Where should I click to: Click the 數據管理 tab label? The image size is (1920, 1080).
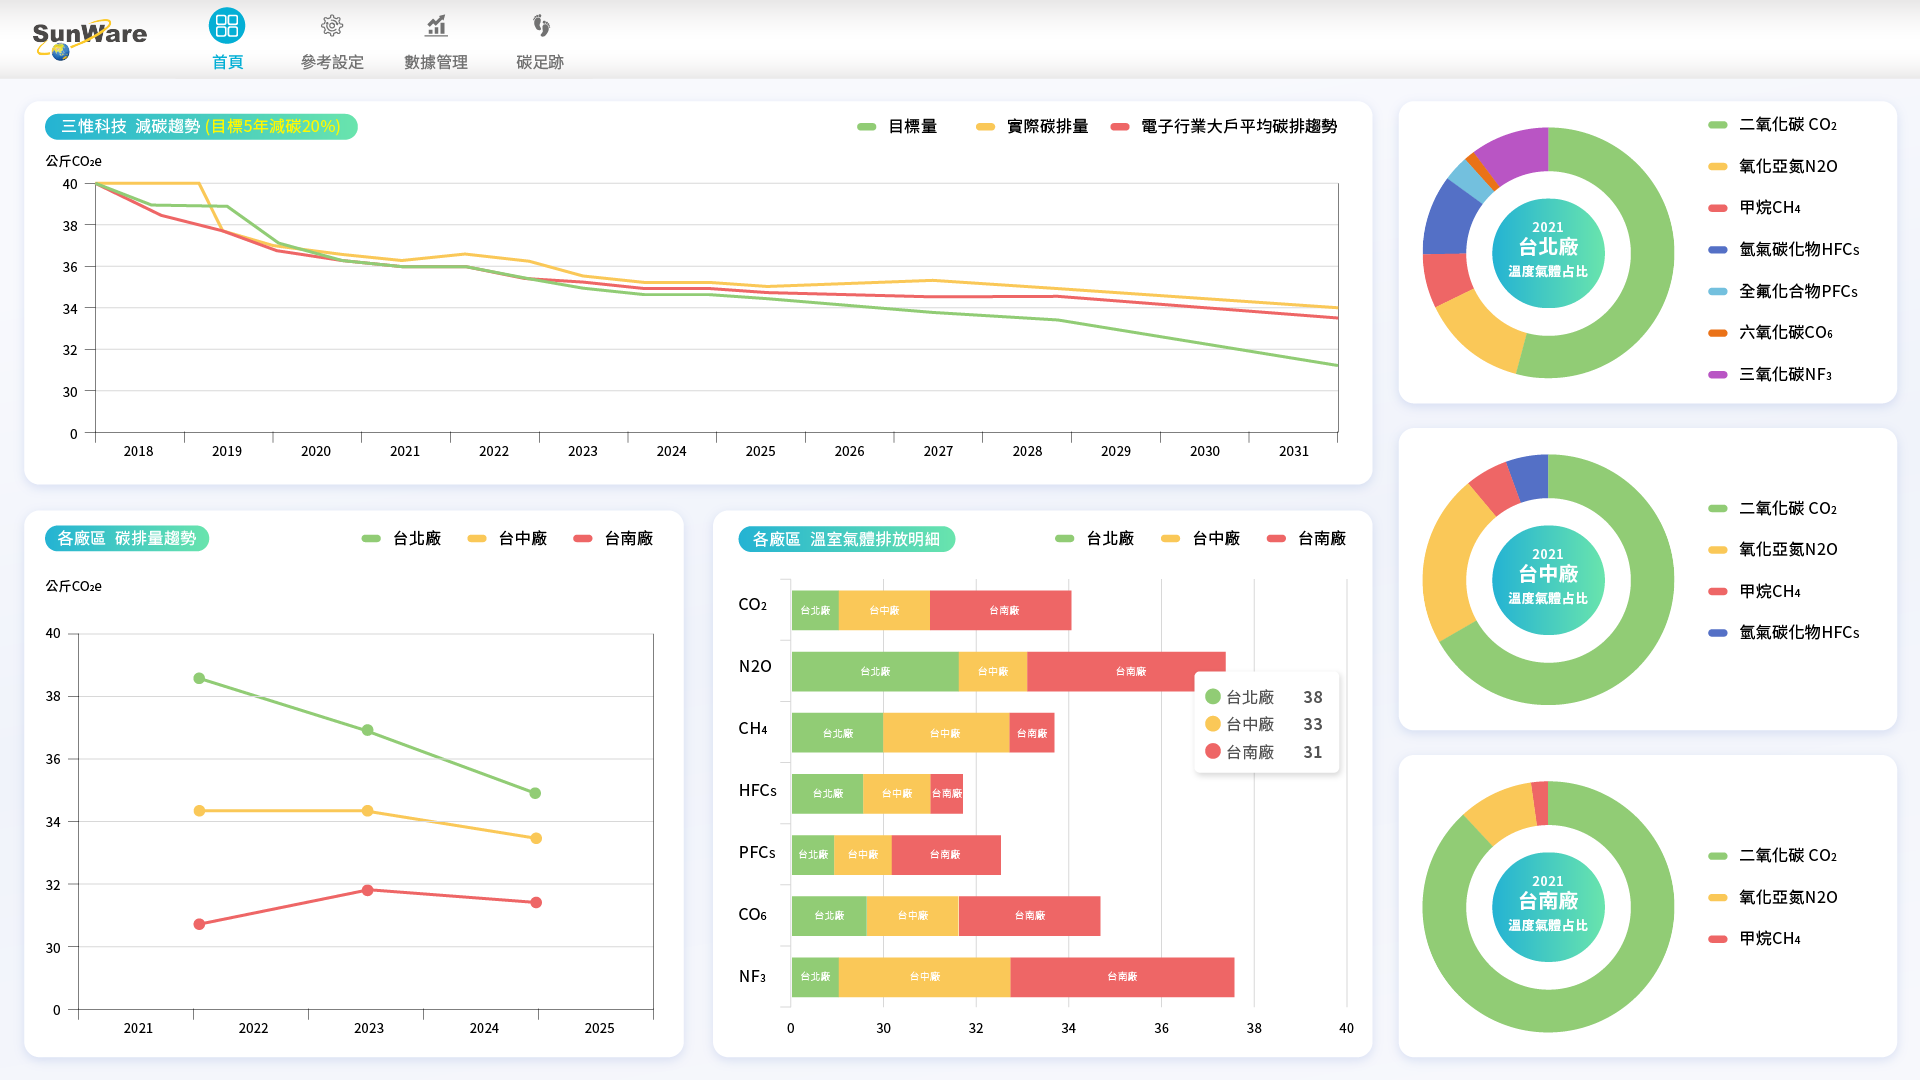click(436, 62)
